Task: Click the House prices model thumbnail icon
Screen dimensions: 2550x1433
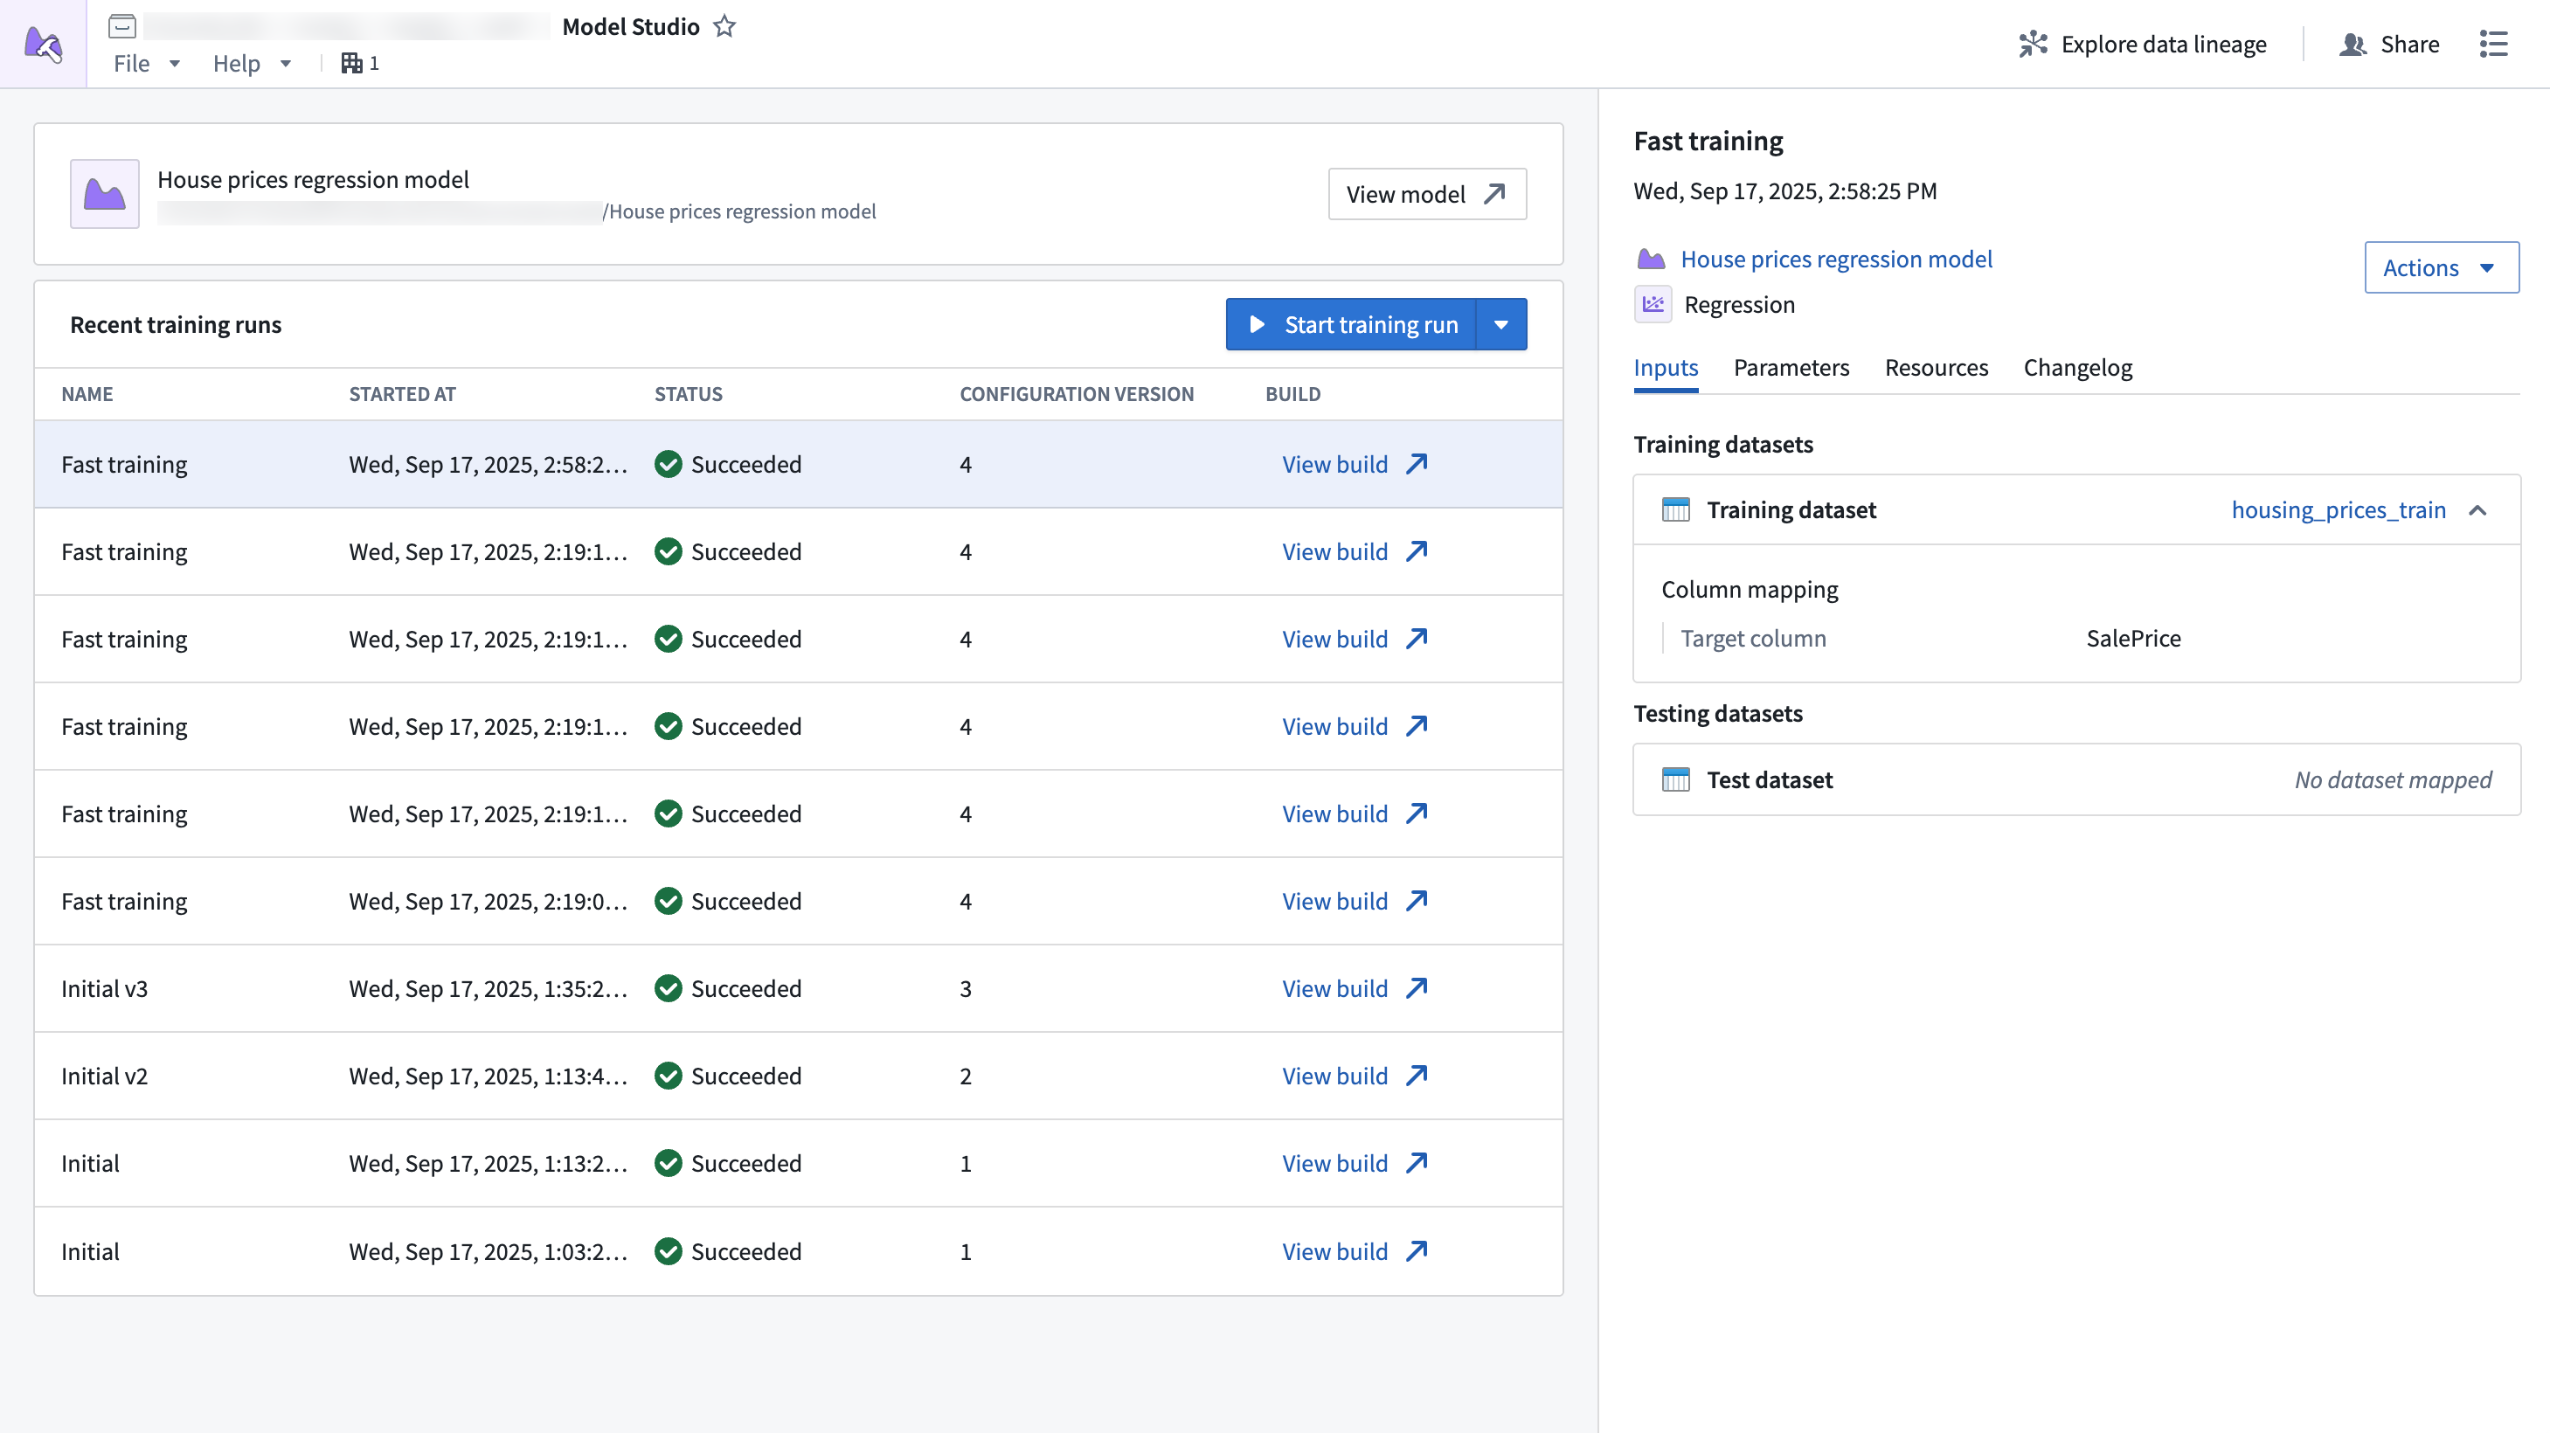Action: pos(104,194)
